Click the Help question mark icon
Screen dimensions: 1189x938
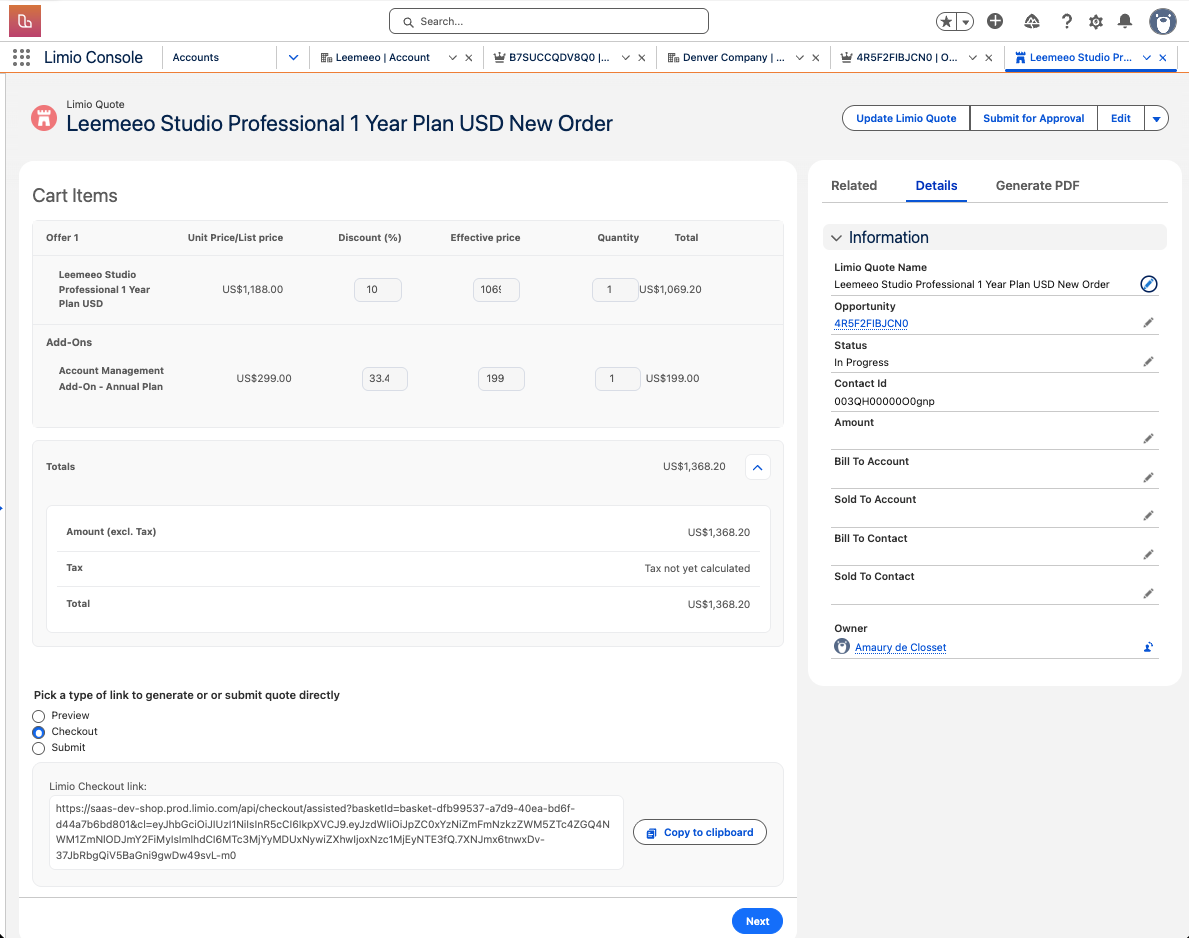[1067, 21]
